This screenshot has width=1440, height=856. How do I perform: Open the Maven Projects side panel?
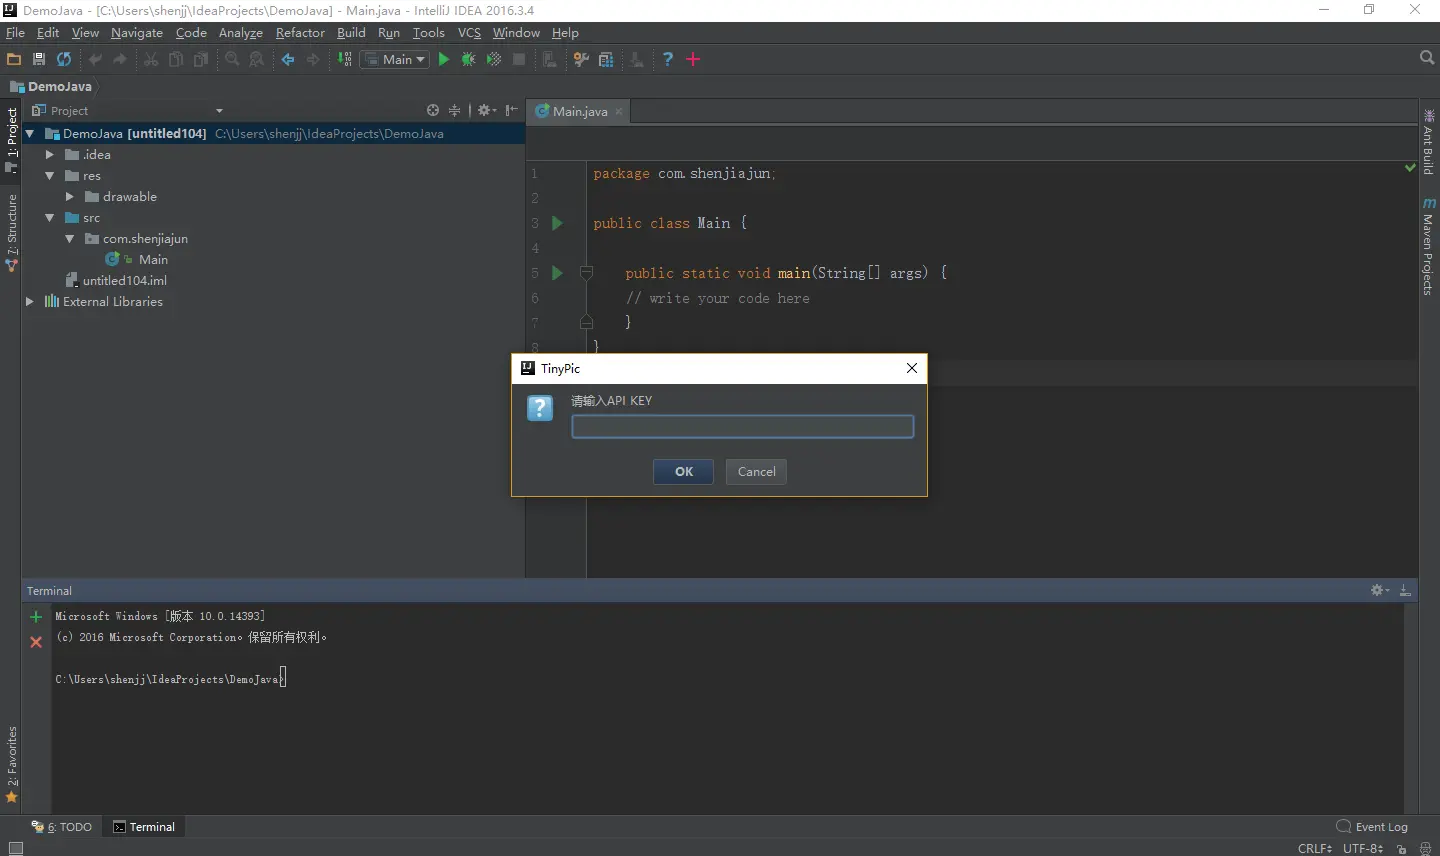coord(1429,246)
